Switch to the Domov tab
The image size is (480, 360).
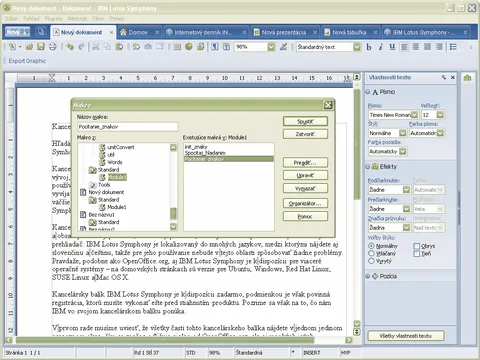[x=138, y=32]
